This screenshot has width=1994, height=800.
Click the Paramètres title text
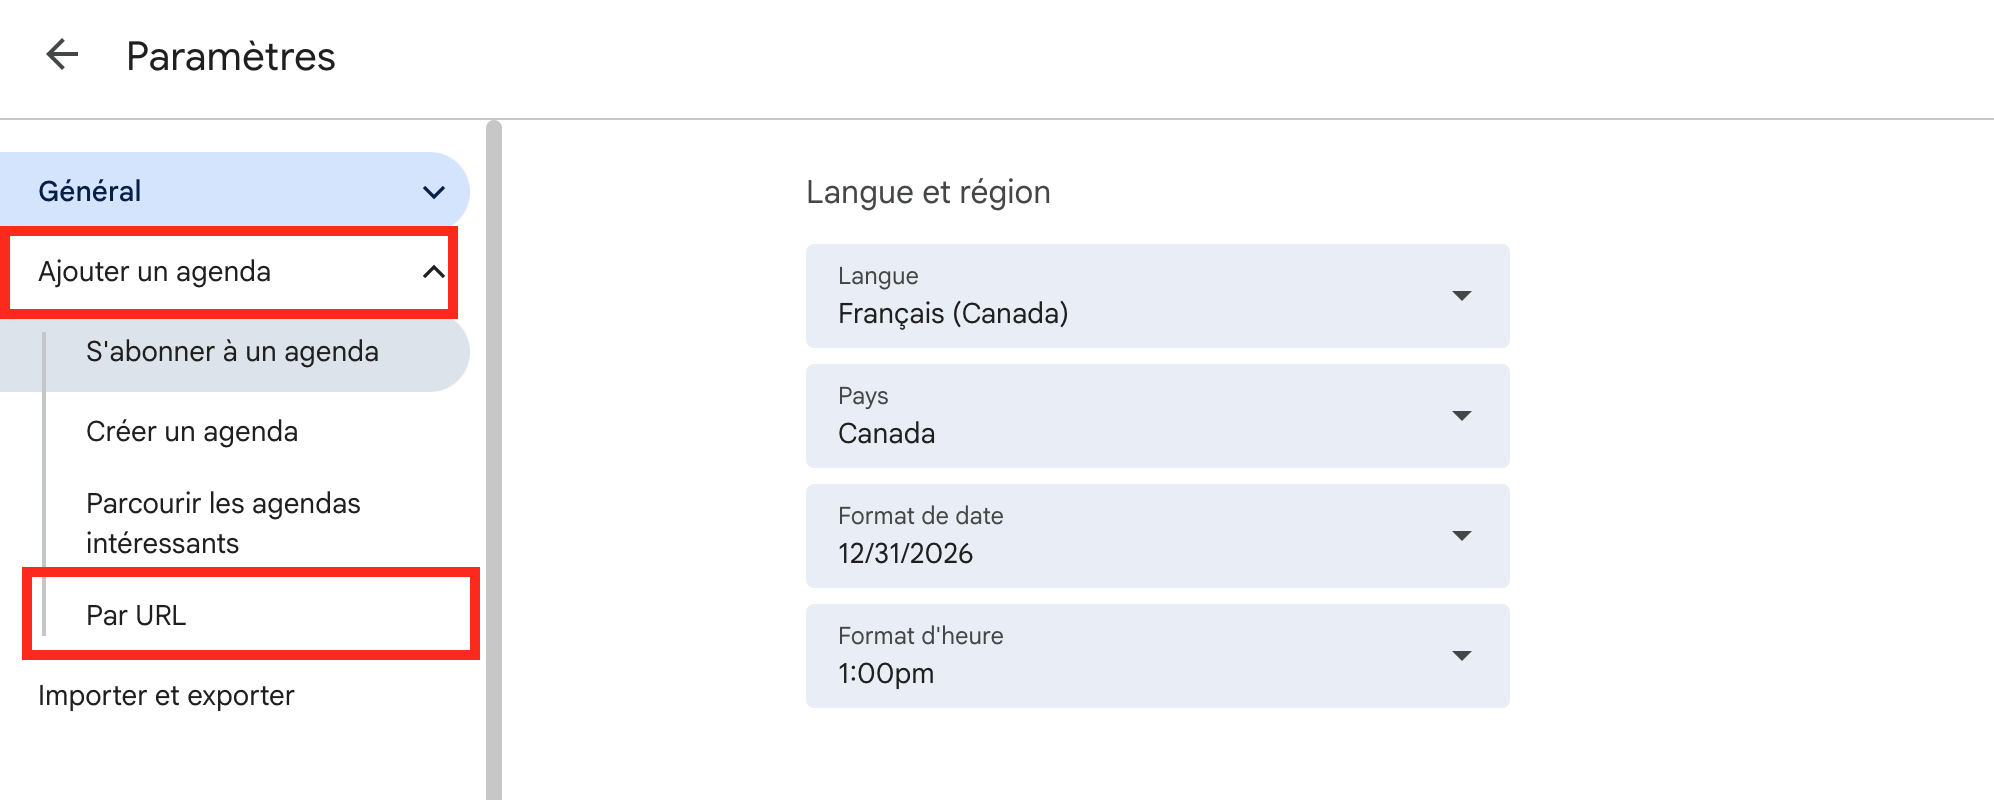pyautogui.click(x=231, y=56)
